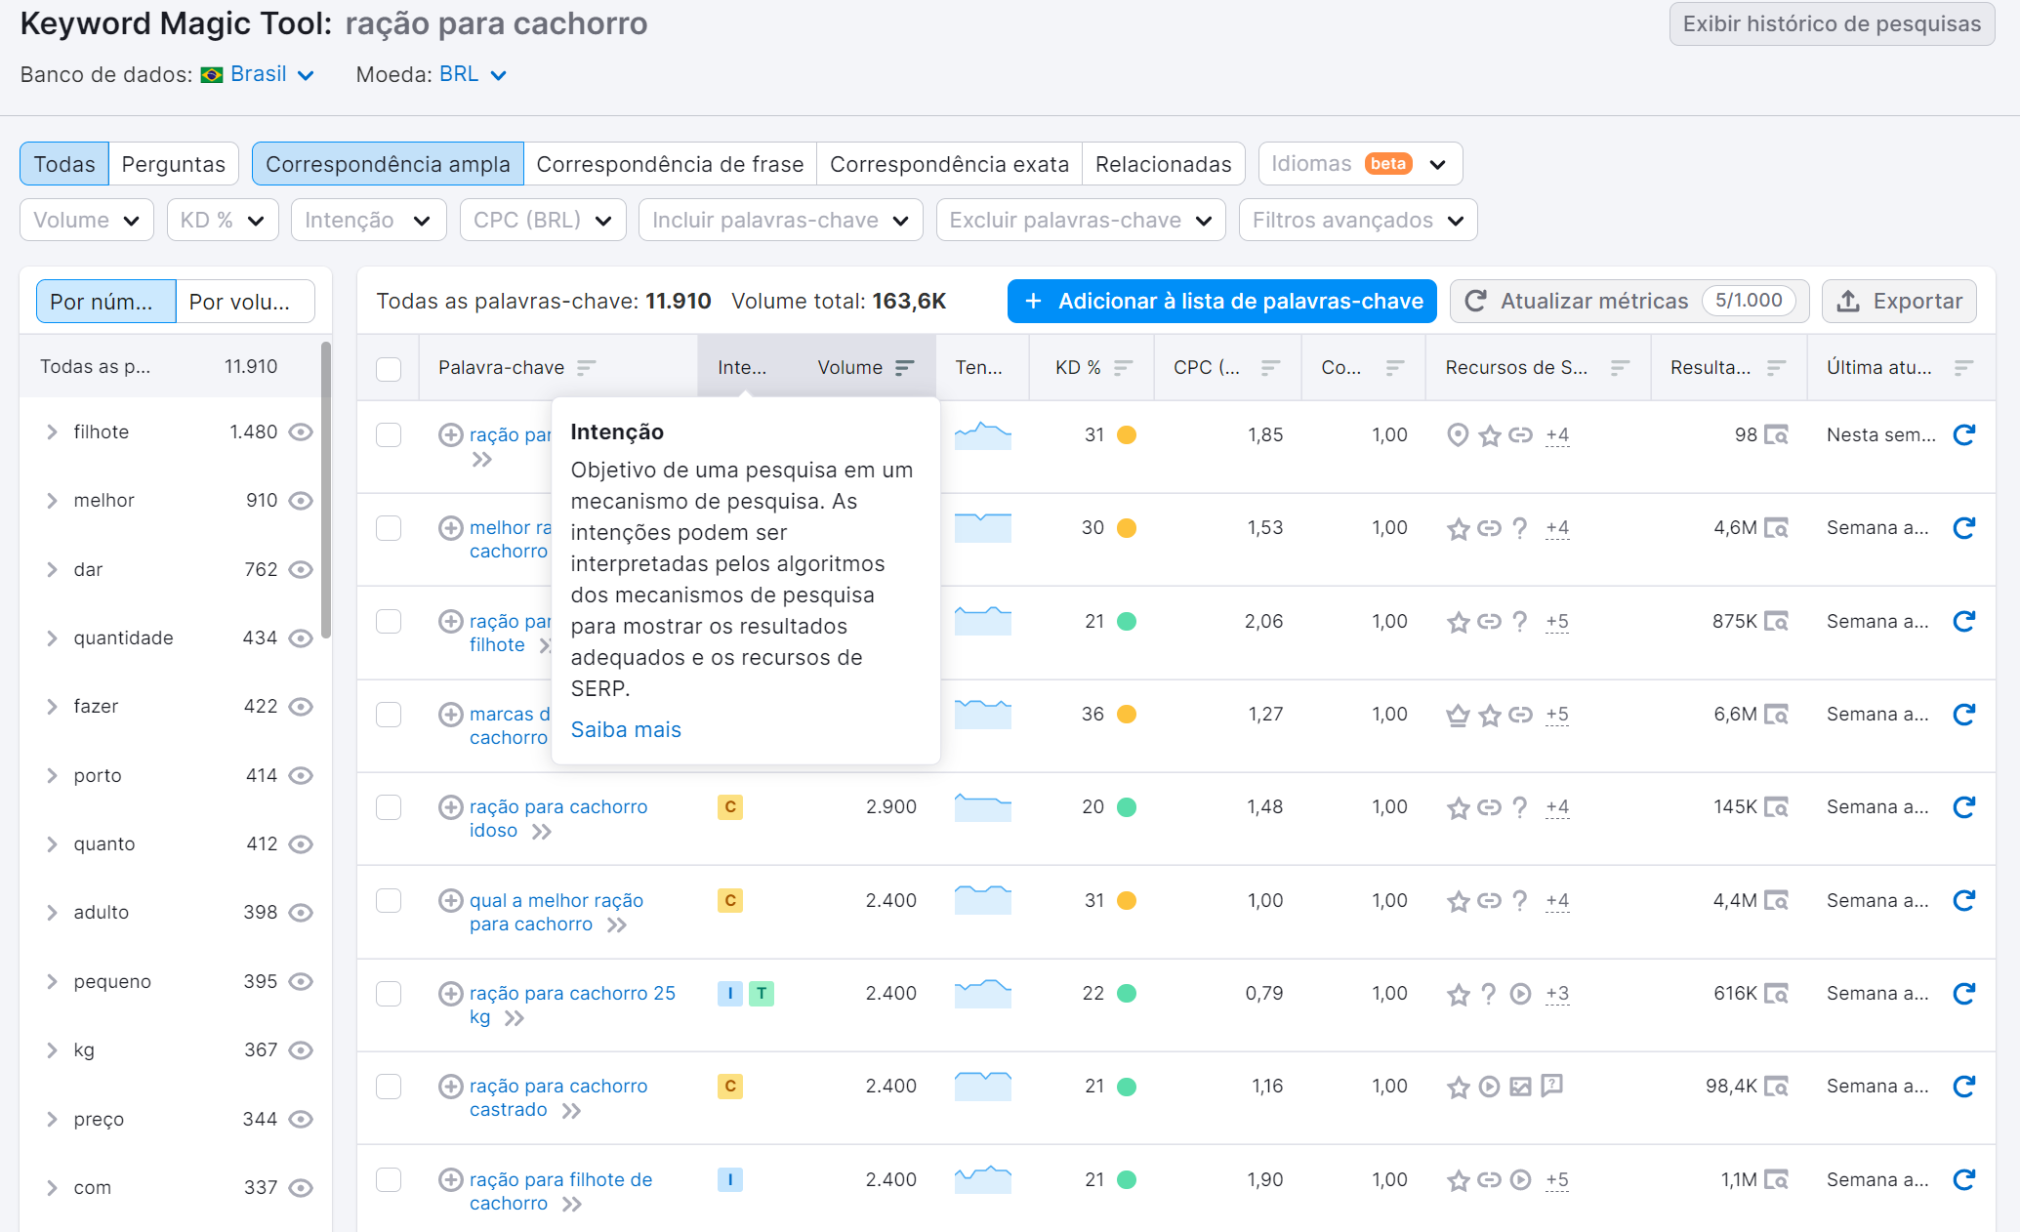
Task: Open the Moeda BRL currency dropdown
Action: click(472, 74)
